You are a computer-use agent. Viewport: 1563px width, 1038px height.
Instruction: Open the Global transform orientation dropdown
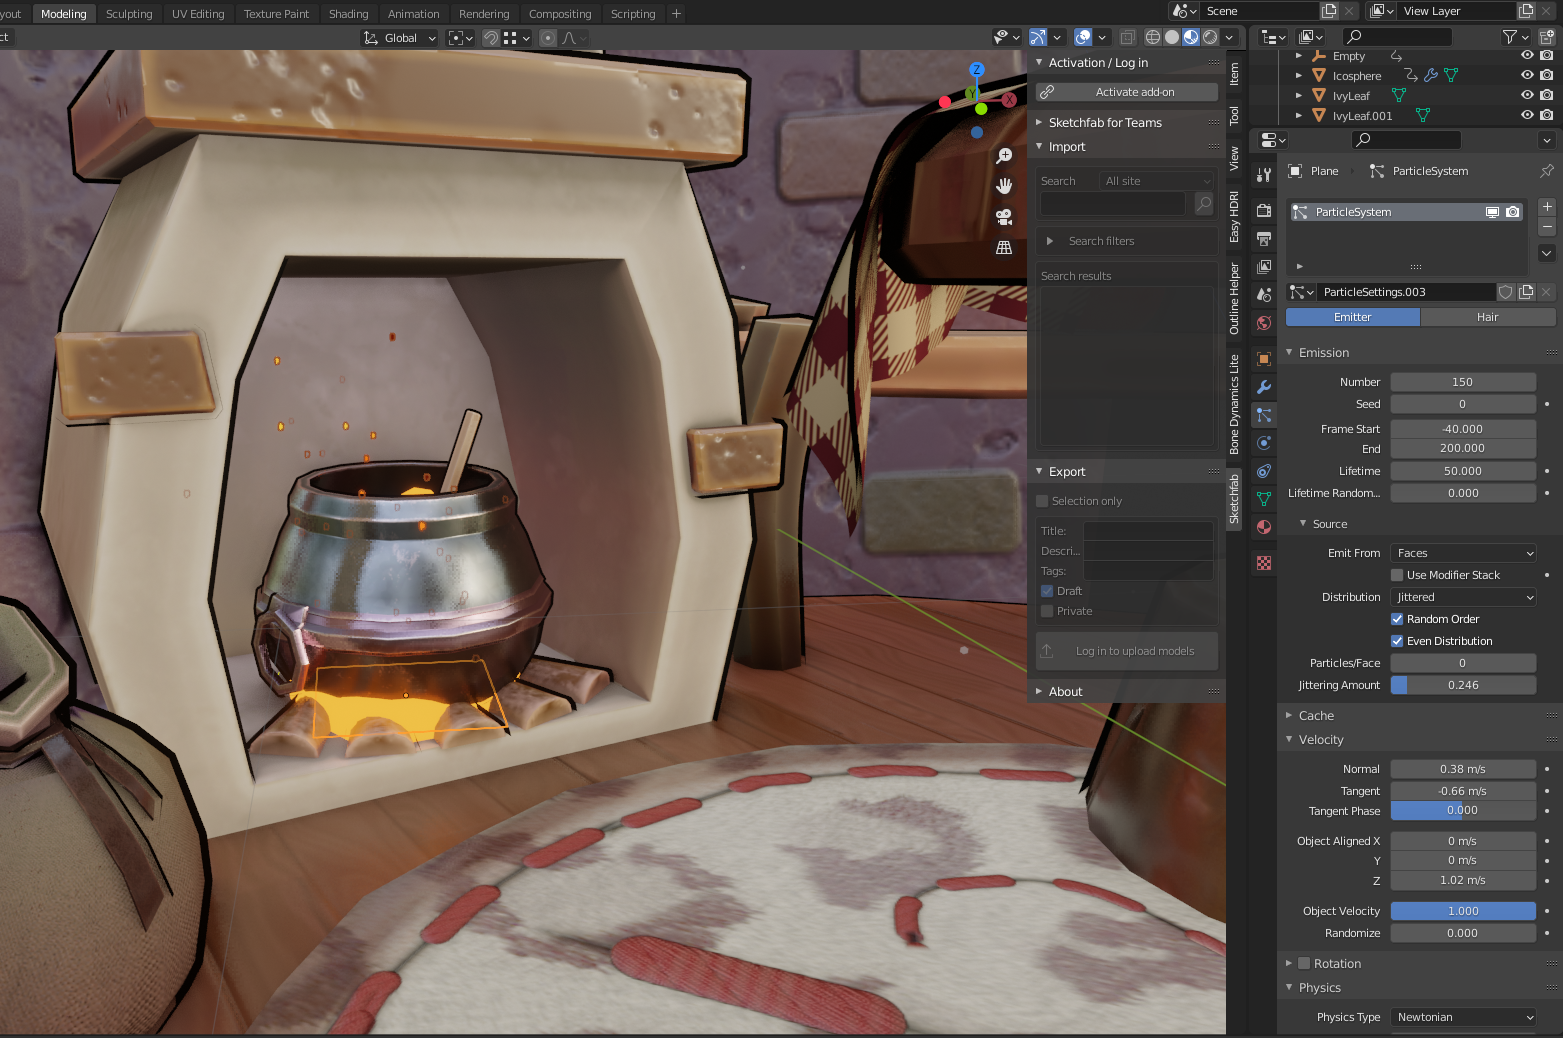pos(400,38)
